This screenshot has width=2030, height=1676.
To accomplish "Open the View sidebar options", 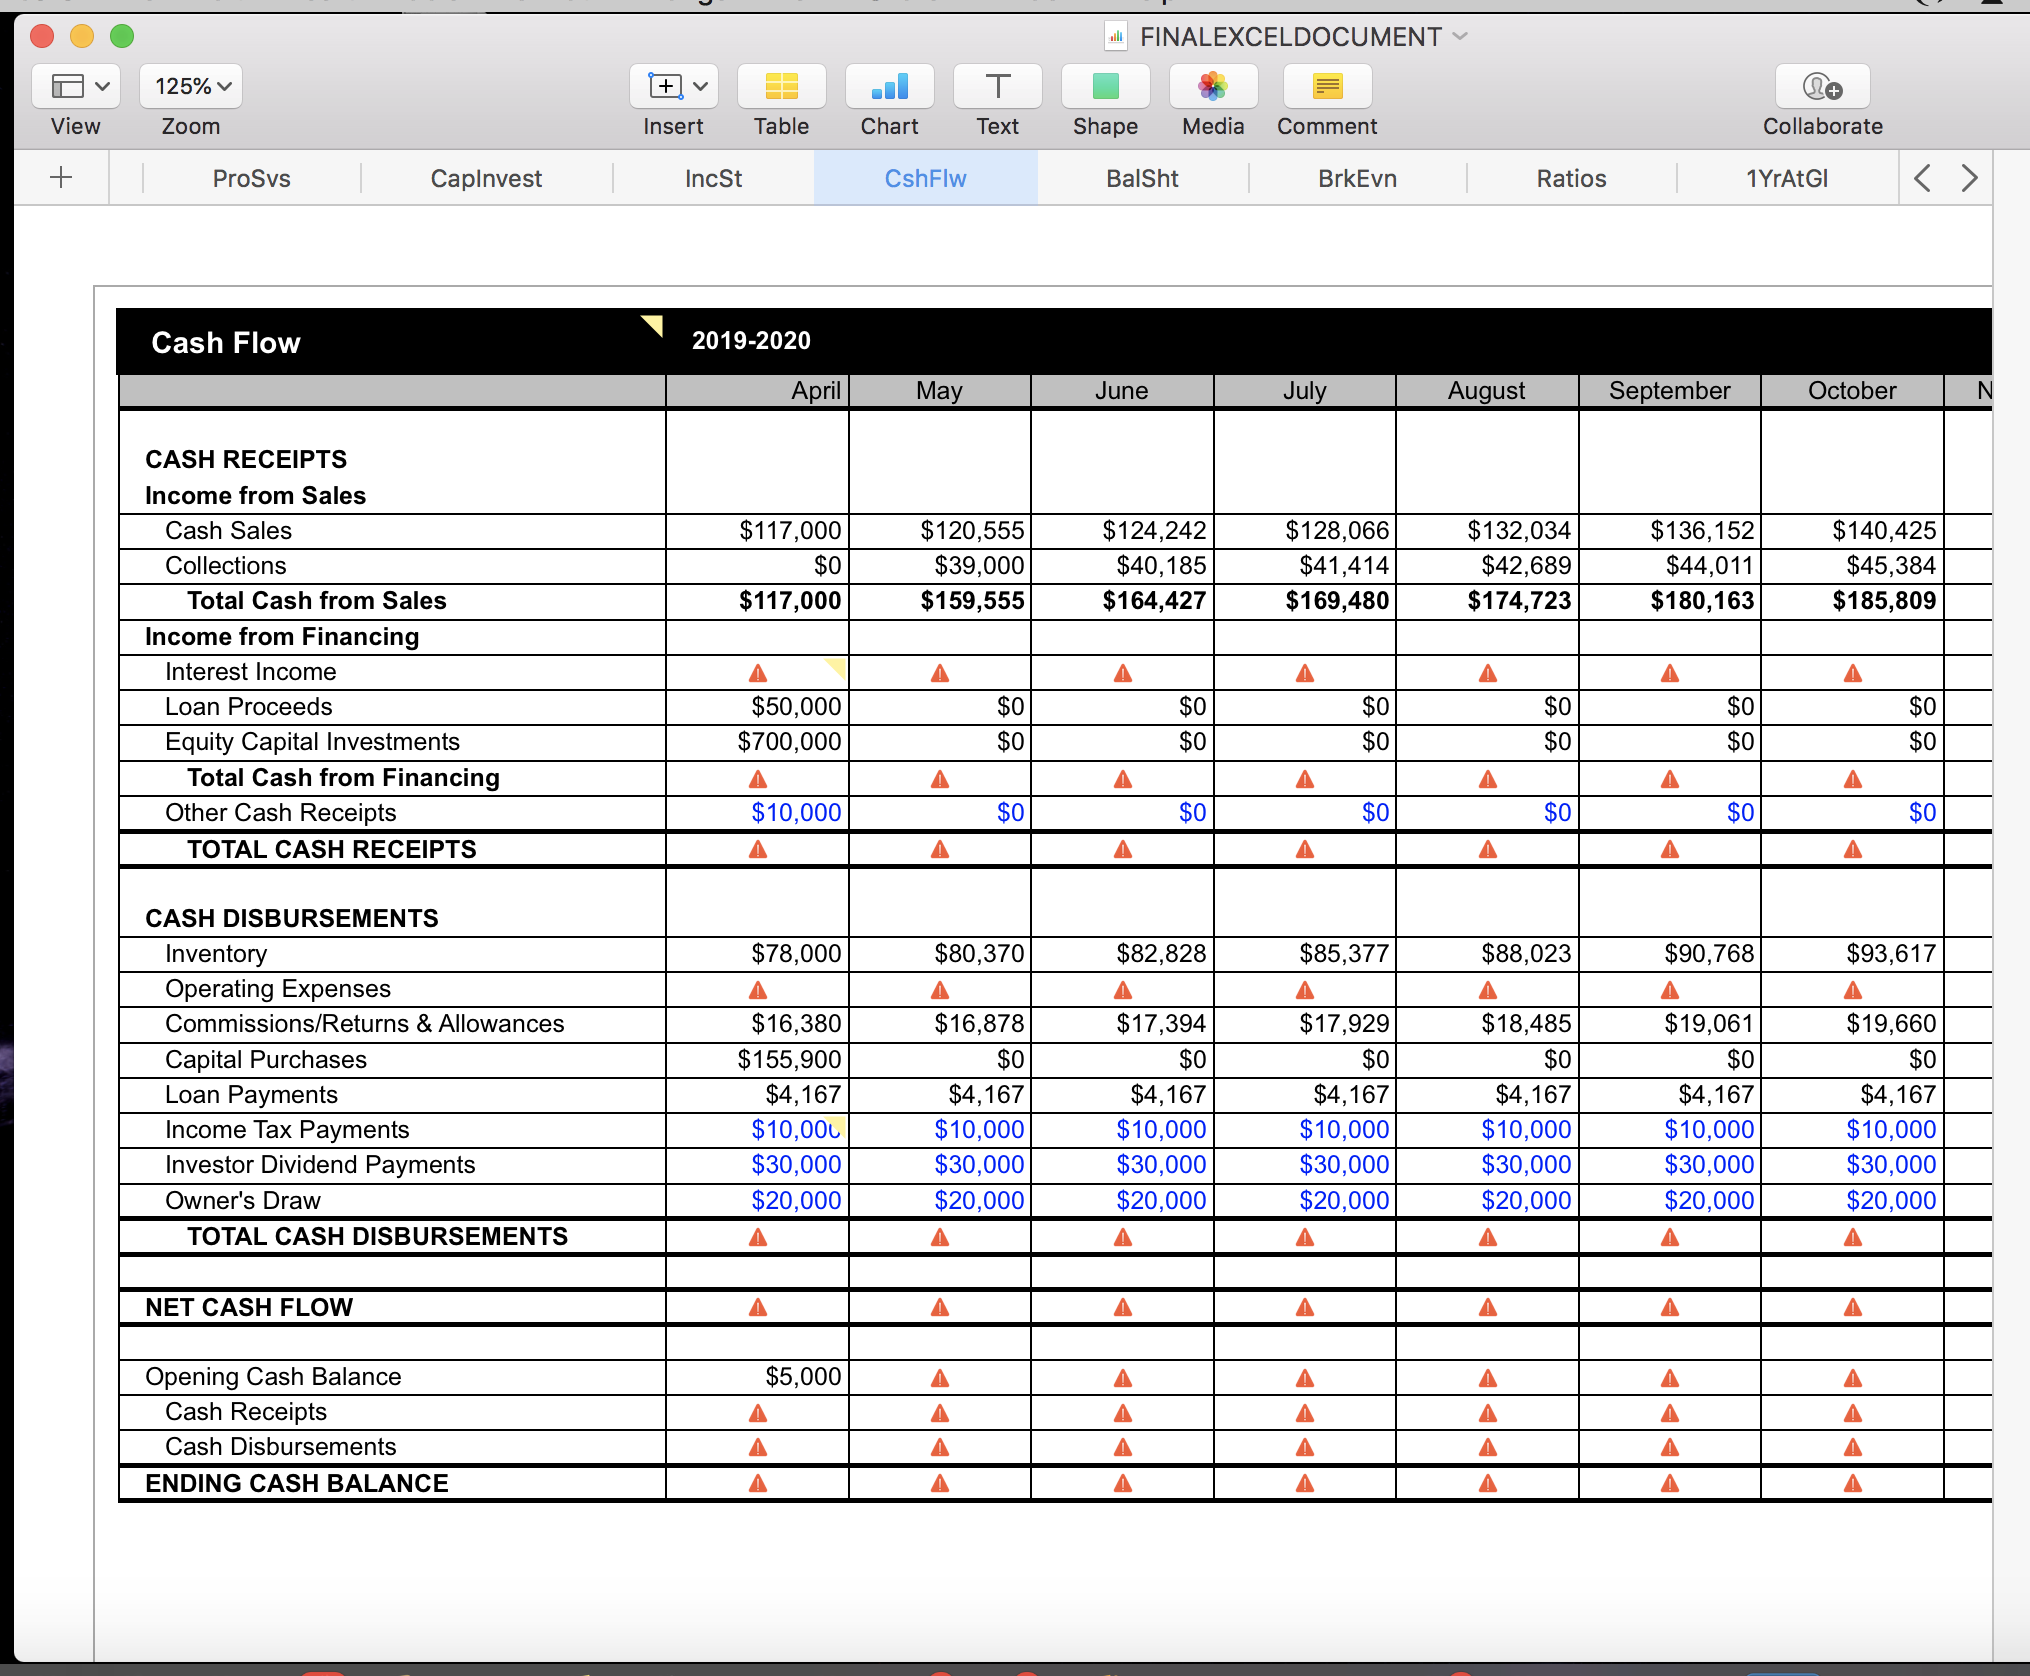I will (76, 86).
